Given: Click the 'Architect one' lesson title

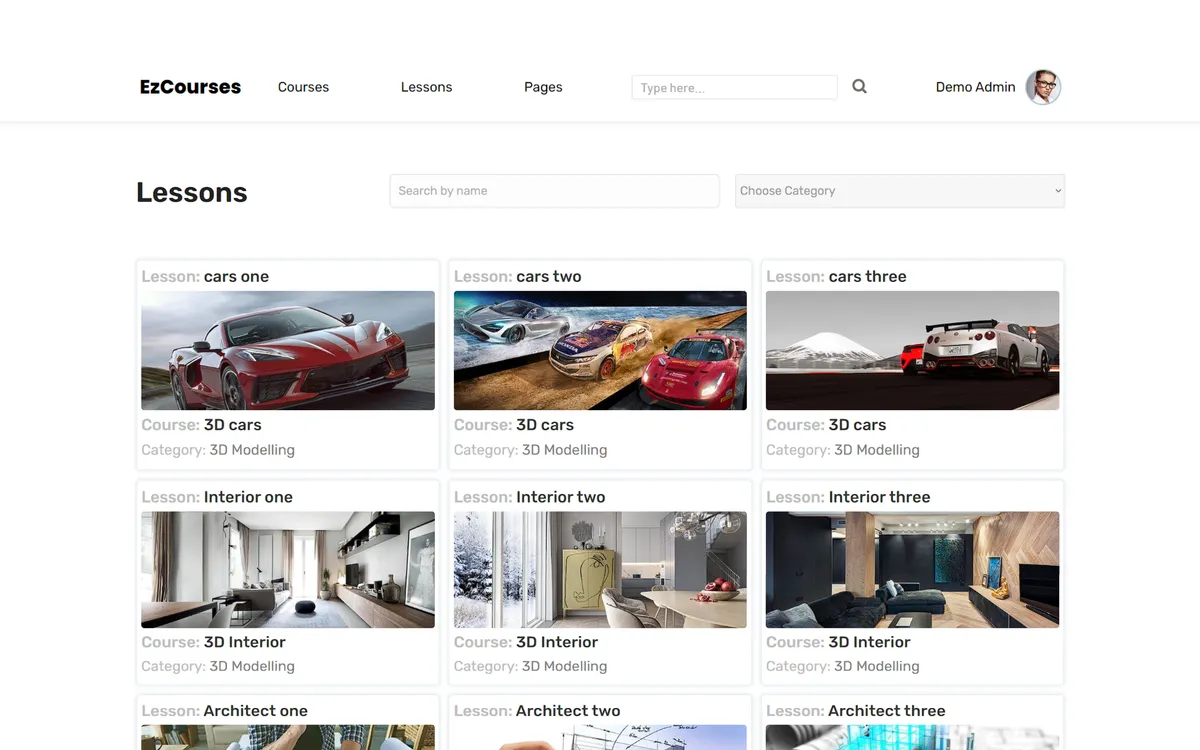Looking at the screenshot, I should (255, 711).
